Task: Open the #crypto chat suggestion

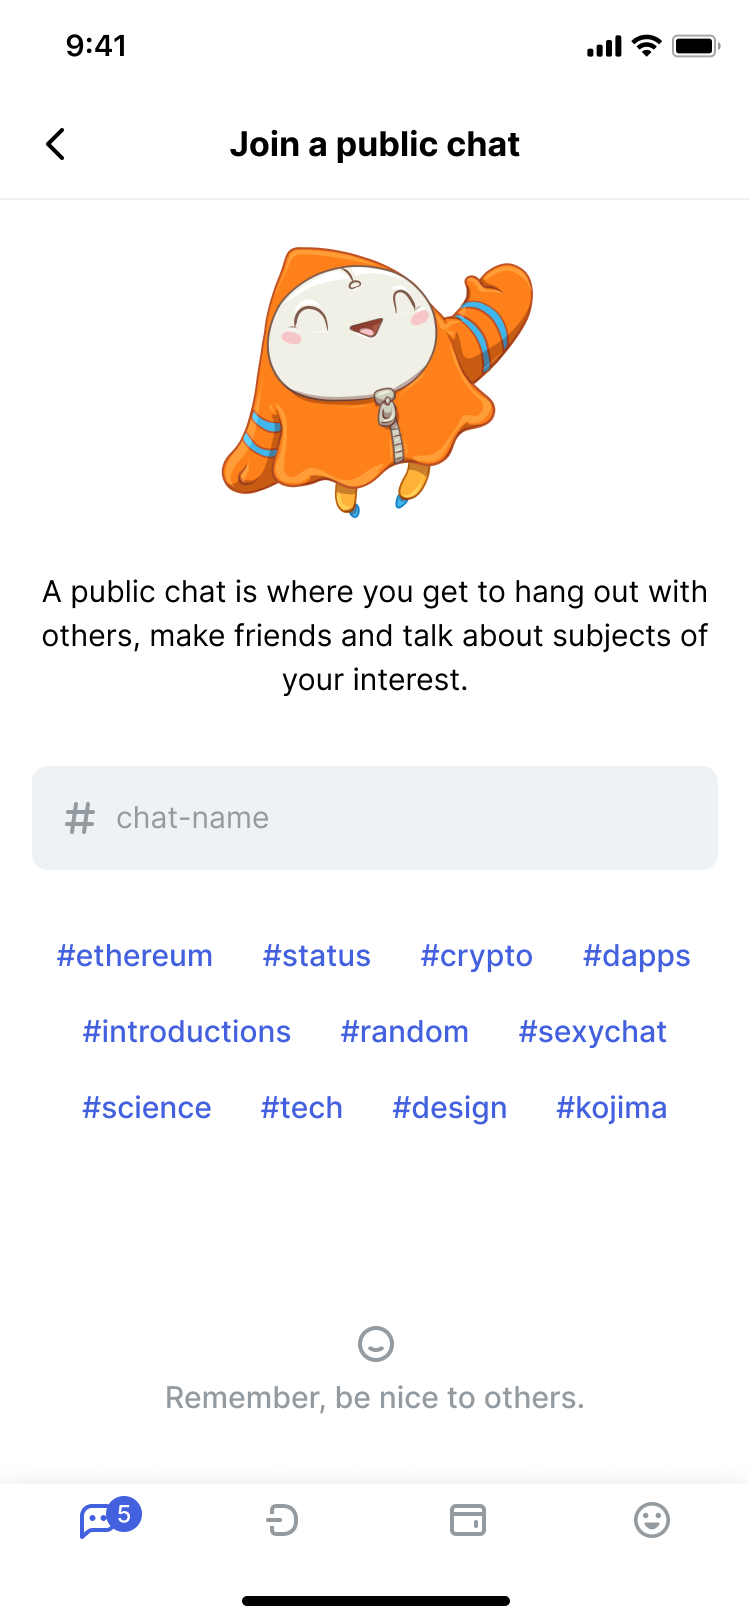Action: pyautogui.click(x=476, y=956)
